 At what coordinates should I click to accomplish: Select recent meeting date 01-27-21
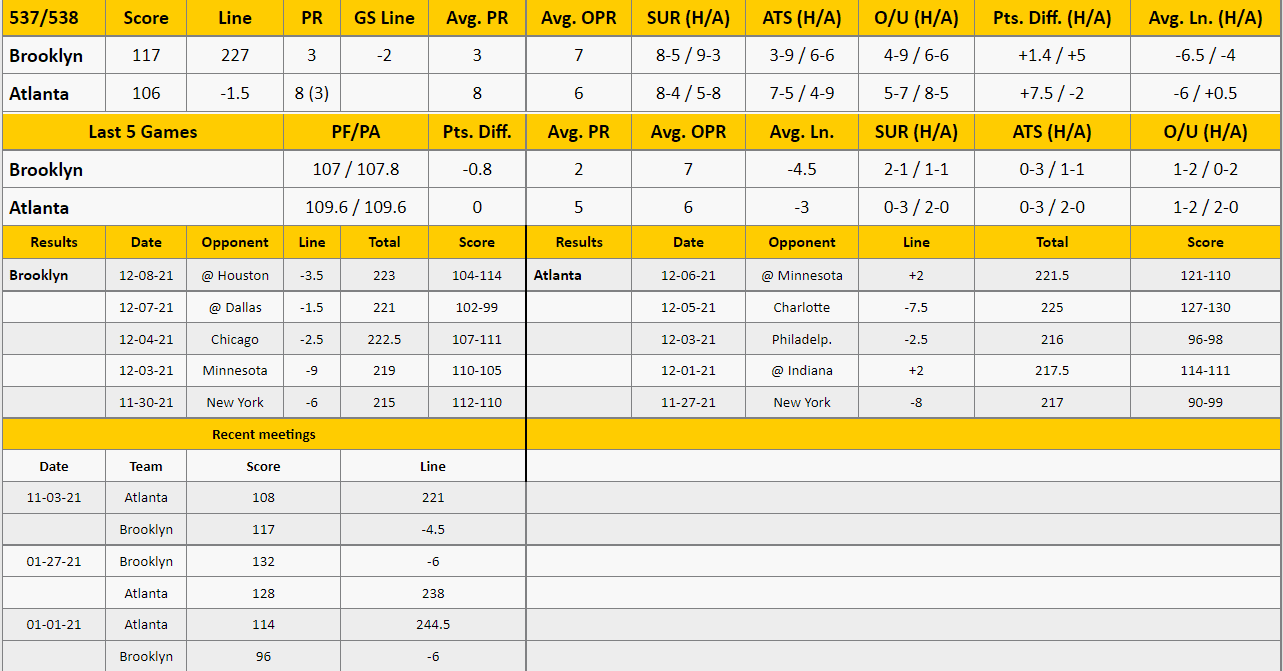[x=54, y=561]
